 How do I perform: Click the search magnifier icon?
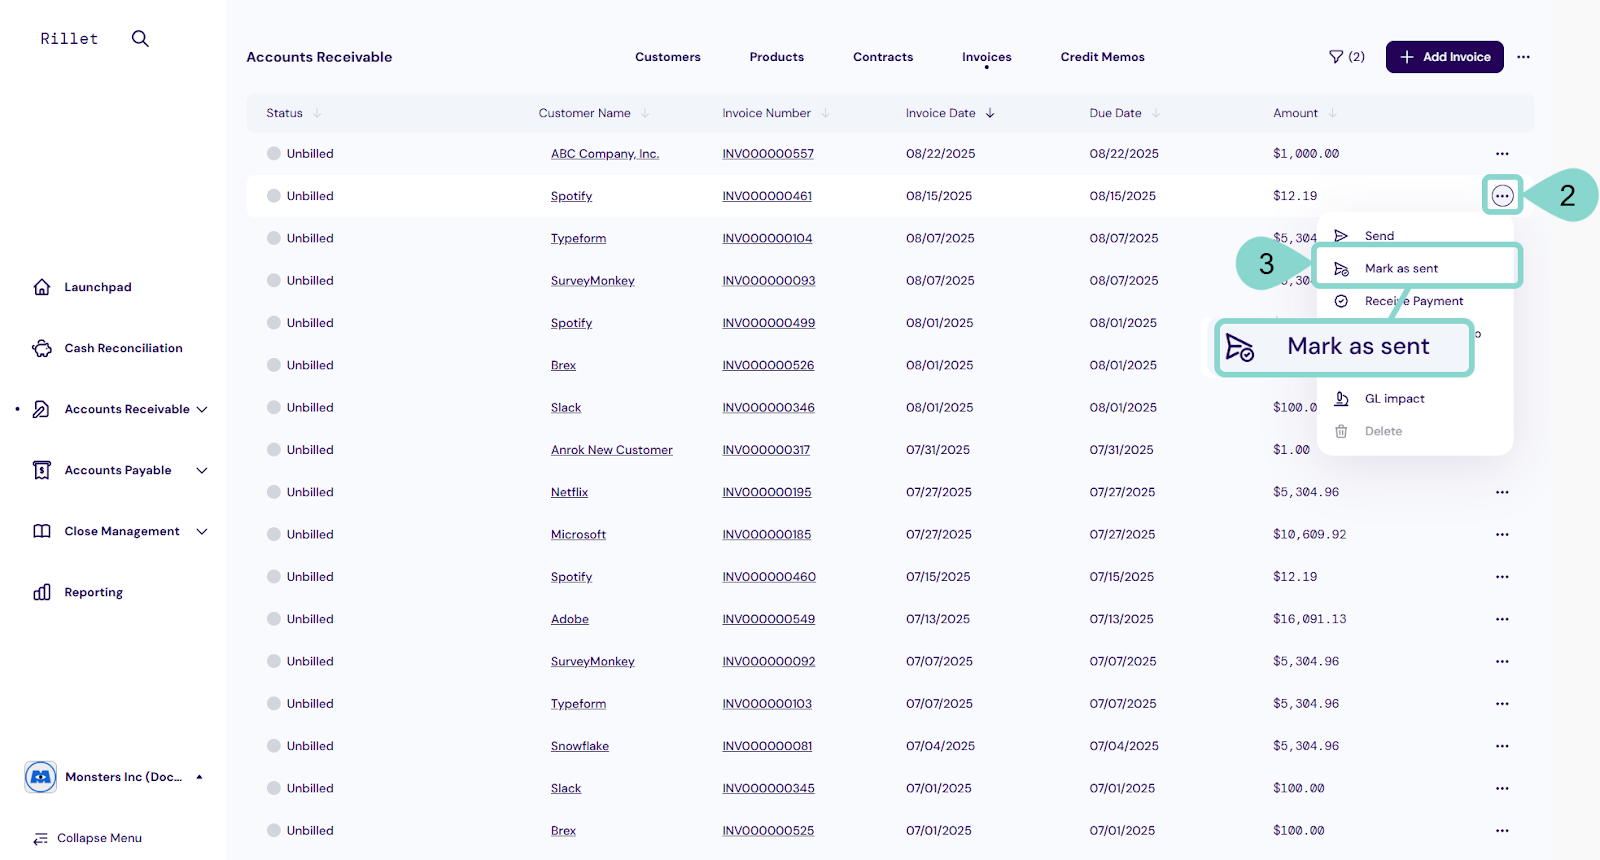coord(140,38)
